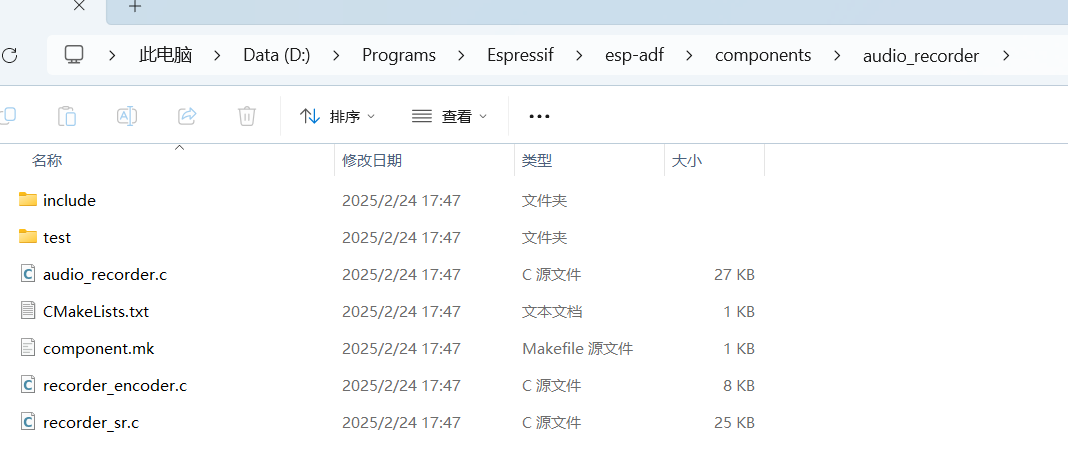Sort by 名称 column header
The height and width of the screenshot is (468, 1068).
pyautogui.click(x=47, y=160)
